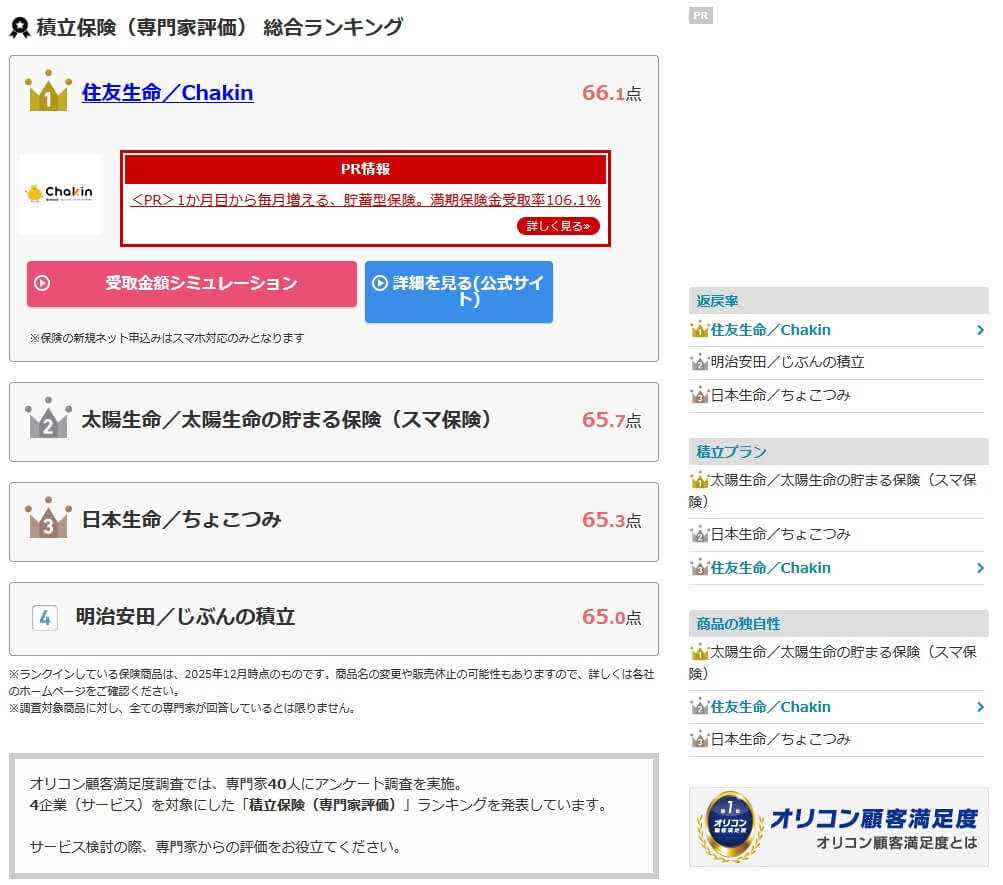The height and width of the screenshot is (885, 1003).
Task: Open the PR text link about 満期保険金受取率106.1%
Action: tap(365, 200)
